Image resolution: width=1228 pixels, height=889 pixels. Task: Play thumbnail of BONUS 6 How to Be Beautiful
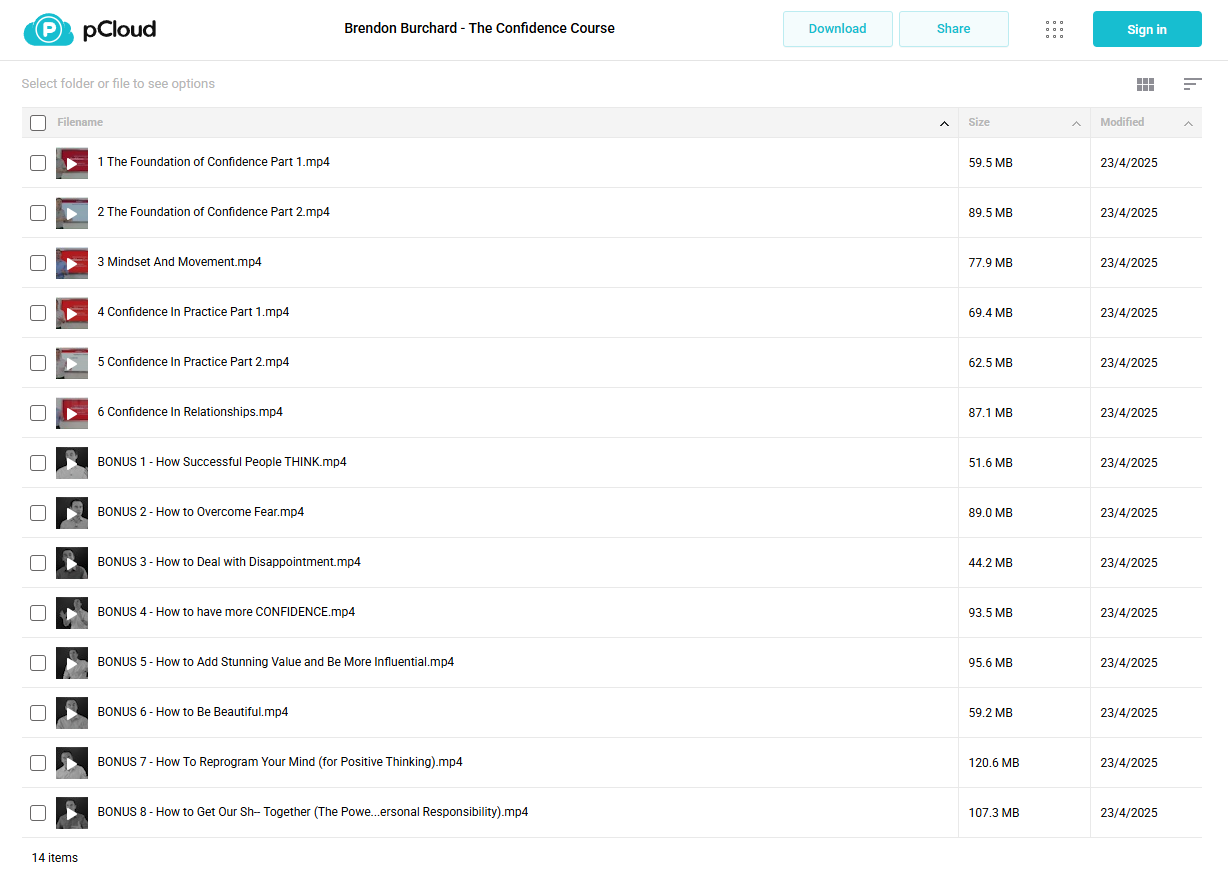tap(72, 713)
